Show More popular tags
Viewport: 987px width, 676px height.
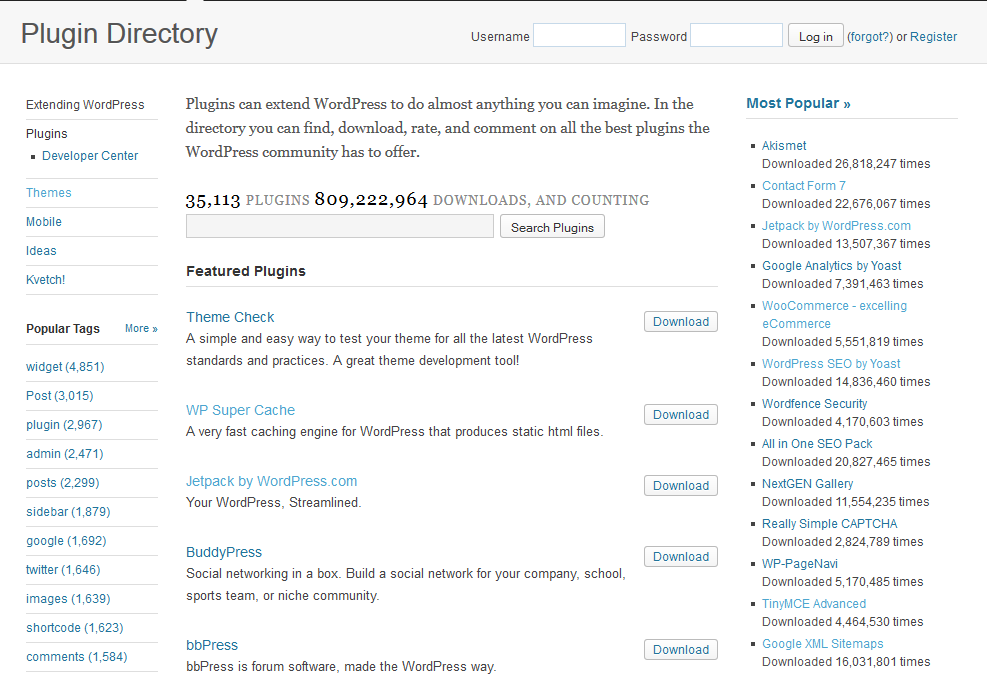tap(141, 329)
